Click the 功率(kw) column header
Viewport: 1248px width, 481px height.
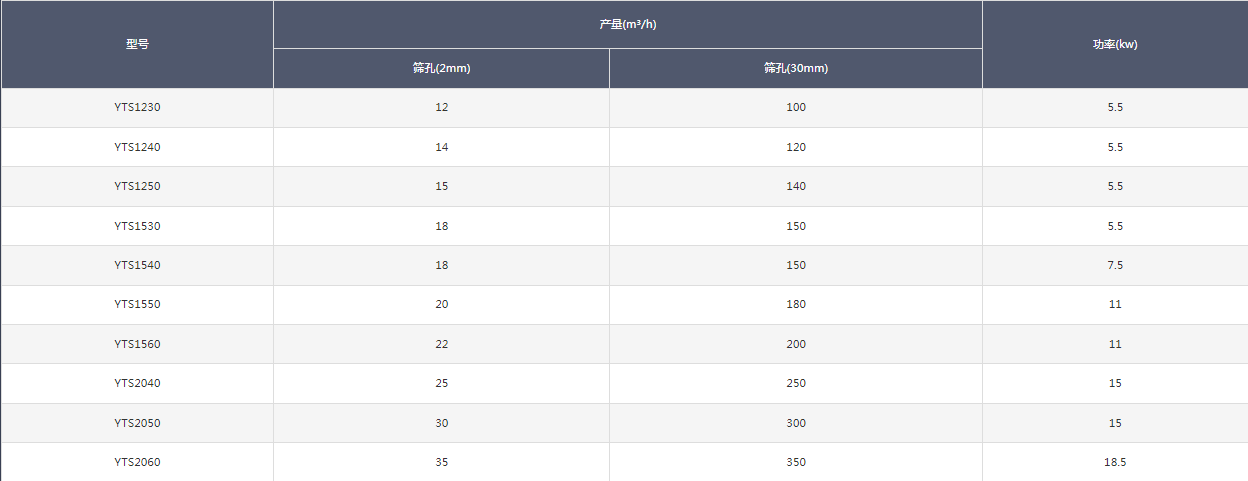1115,45
